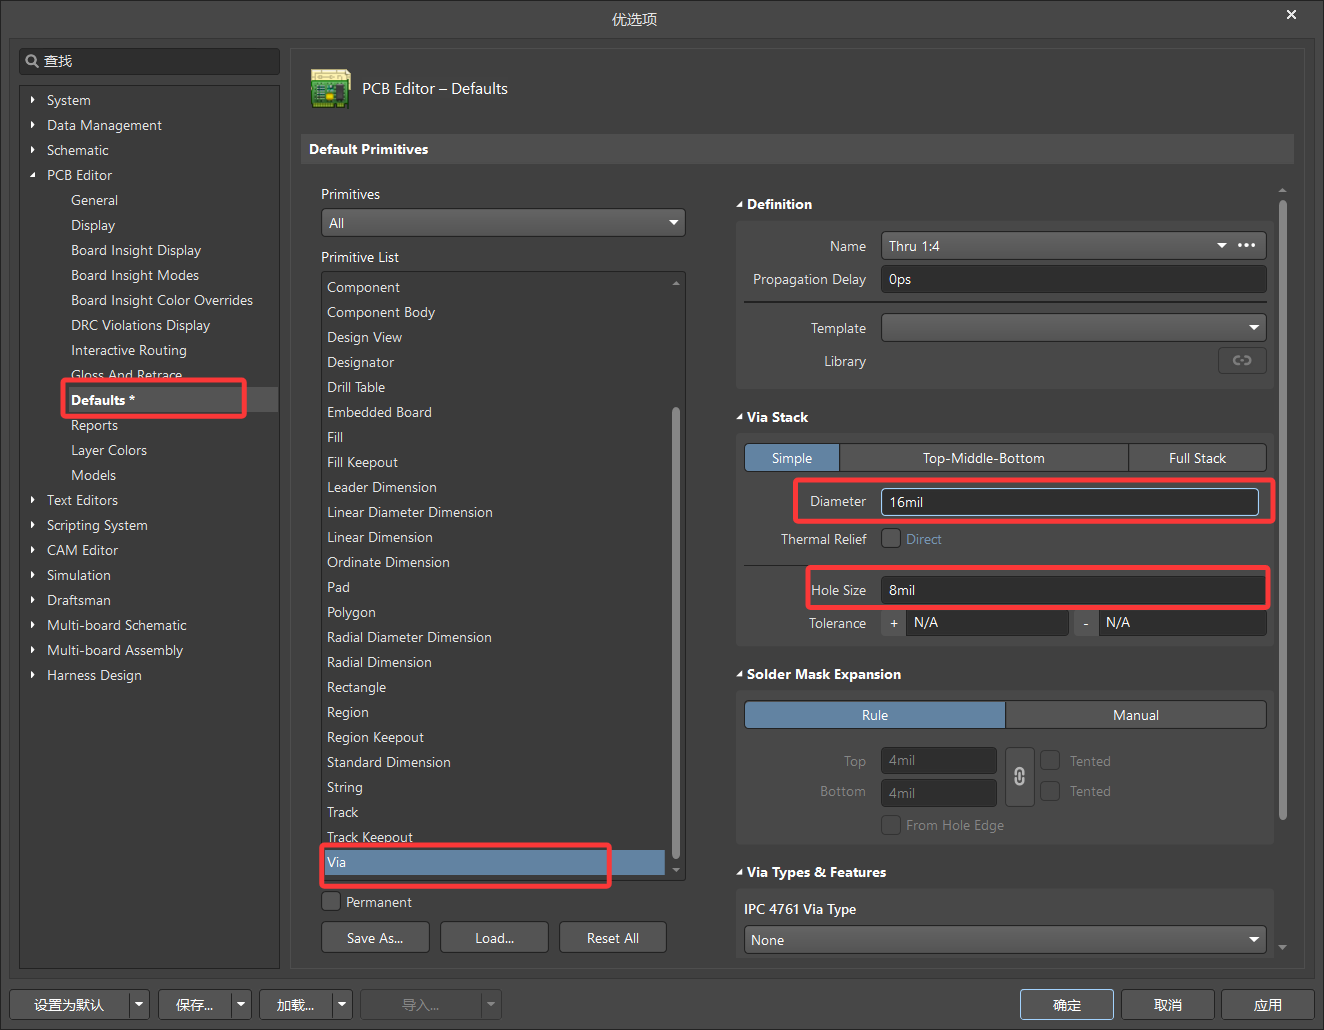Click the Hole Size 8mil field
Viewport: 1324px width, 1030px height.
coord(1073,590)
